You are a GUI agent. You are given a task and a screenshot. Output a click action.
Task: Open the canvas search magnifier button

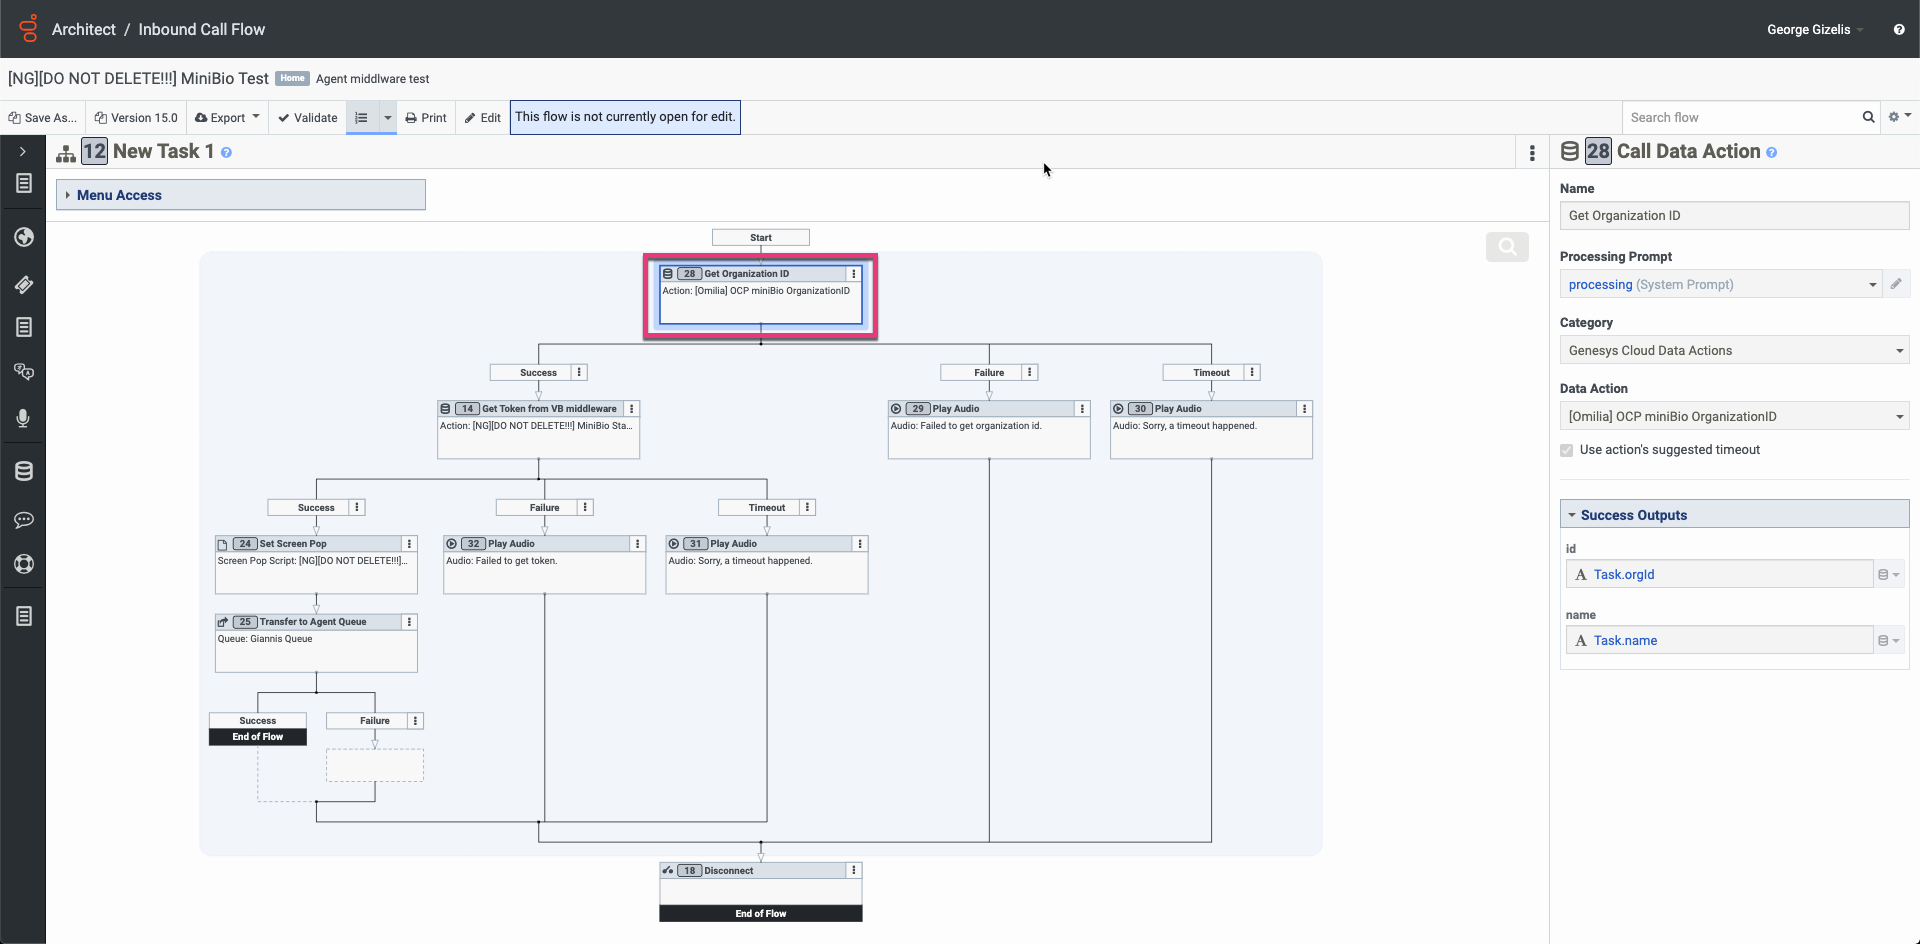point(1506,247)
